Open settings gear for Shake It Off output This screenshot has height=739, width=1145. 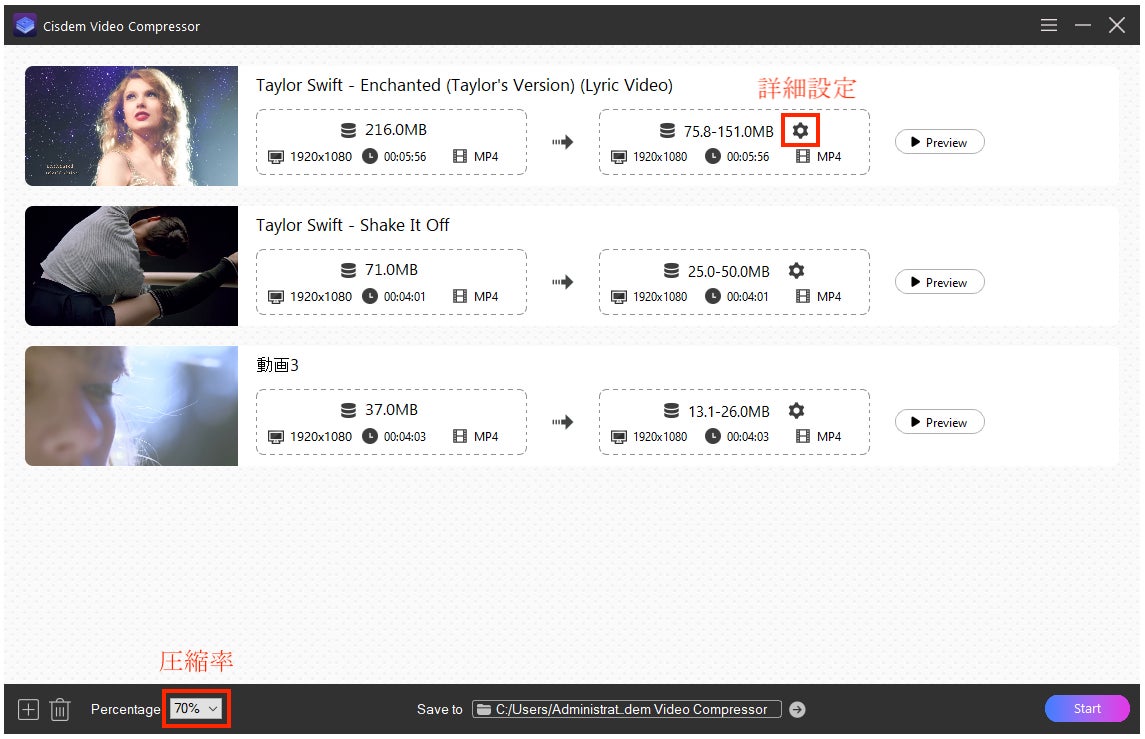tap(796, 271)
